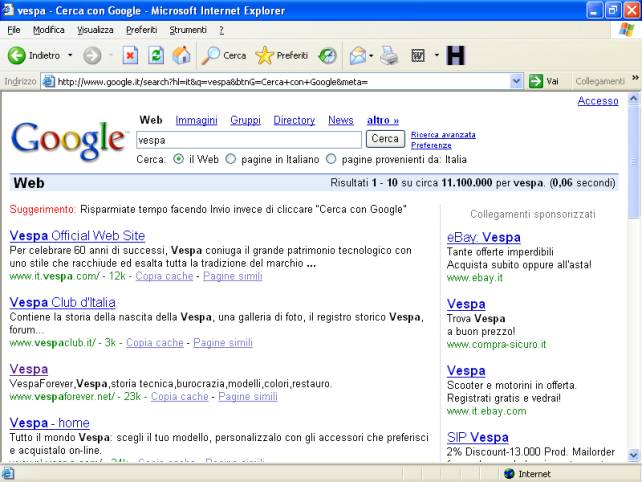642x482 pixels.
Task: Open the 'eBay: Vespa' sponsored link
Action: pos(484,237)
